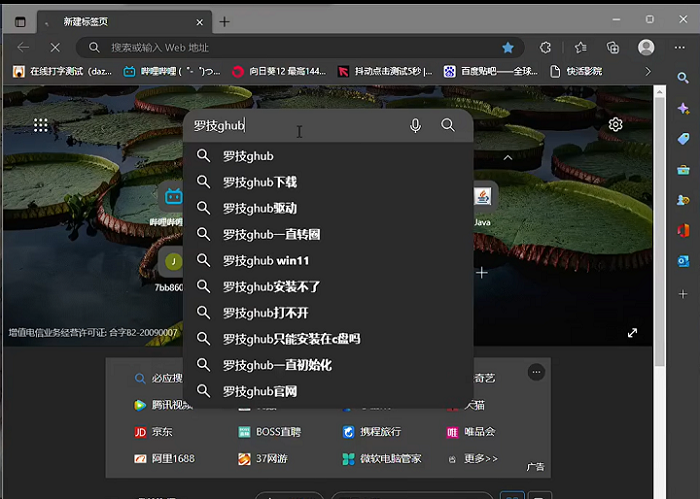Submit search with magnifier icon in search box

(448, 125)
